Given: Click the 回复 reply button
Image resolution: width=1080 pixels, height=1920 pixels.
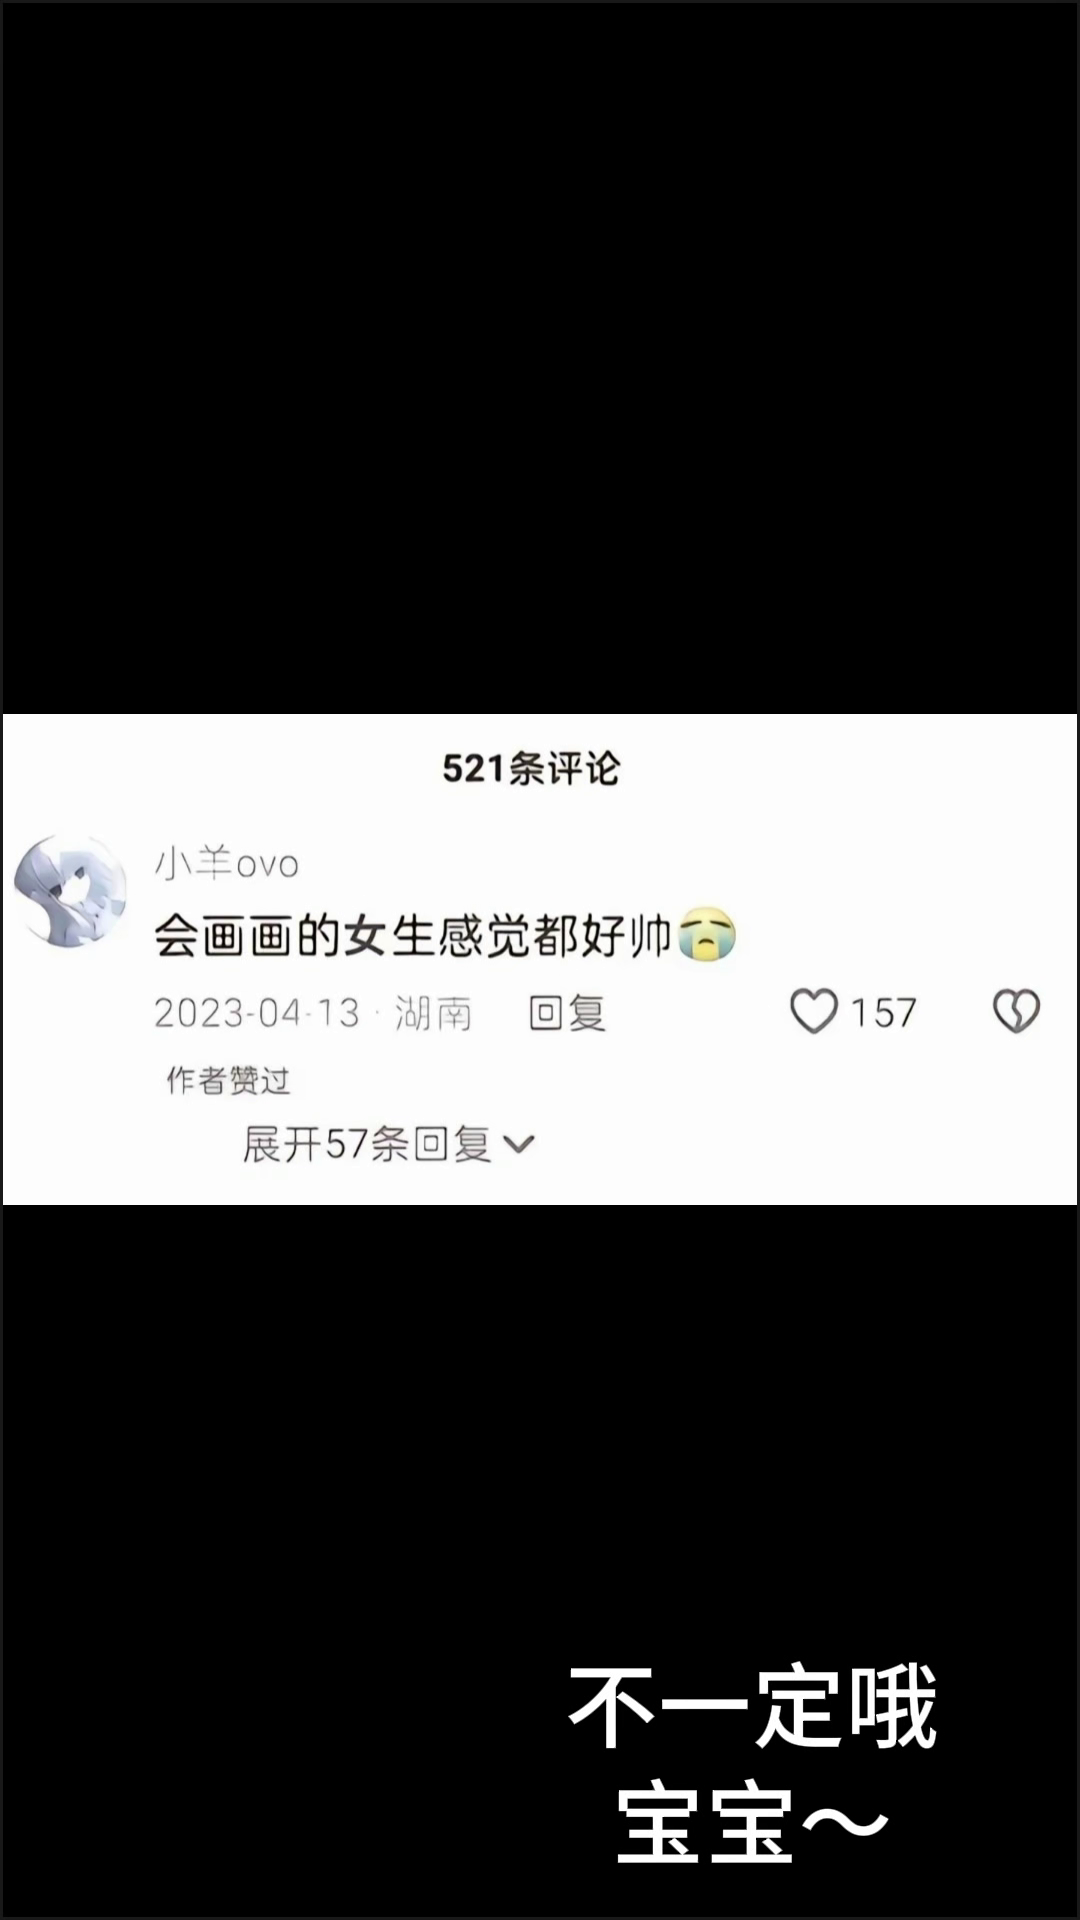Looking at the screenshot, I should click(x=567, y=1013).
